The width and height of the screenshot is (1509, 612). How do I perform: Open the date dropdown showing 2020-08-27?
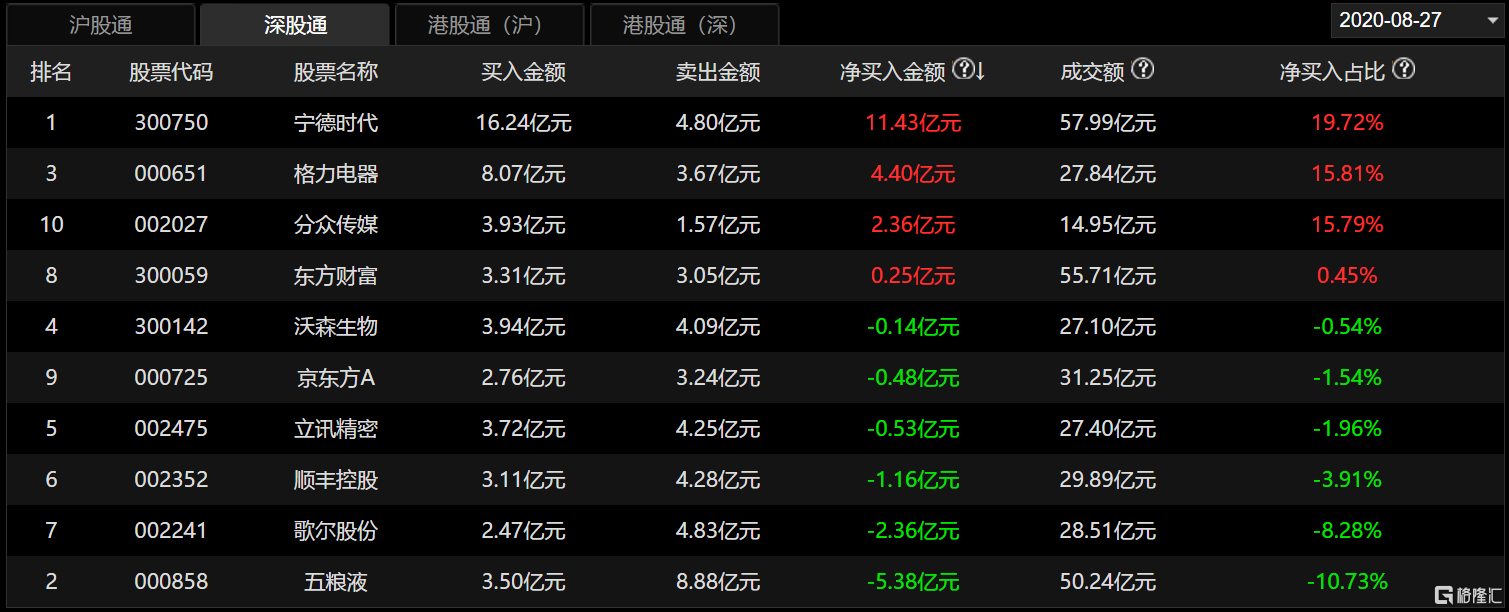pyautogui.click(x=1417, y=20)
